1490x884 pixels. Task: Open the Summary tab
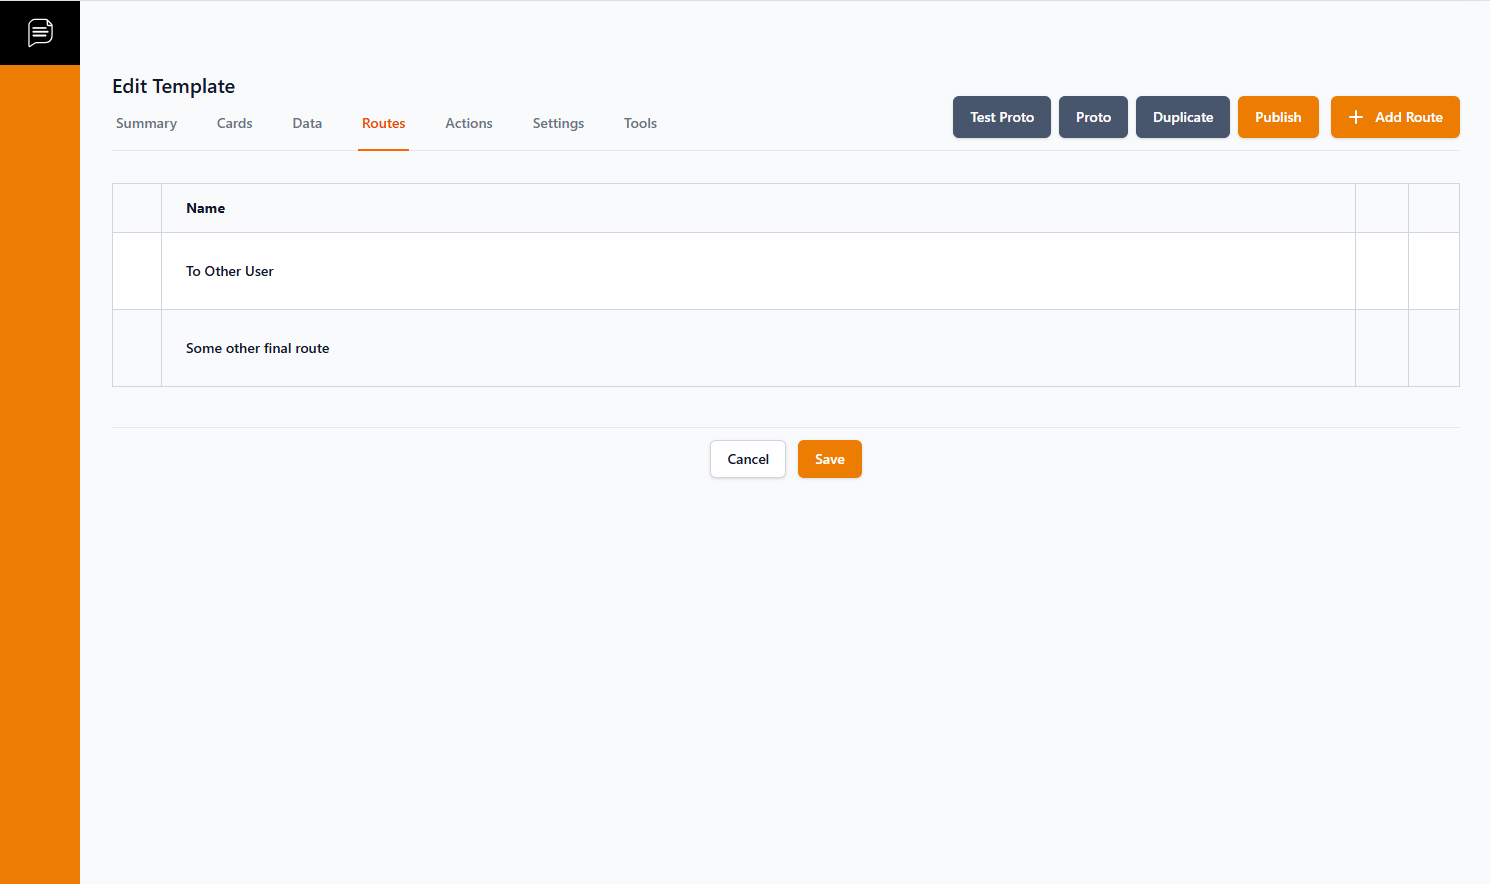click(x=146, y=123)
